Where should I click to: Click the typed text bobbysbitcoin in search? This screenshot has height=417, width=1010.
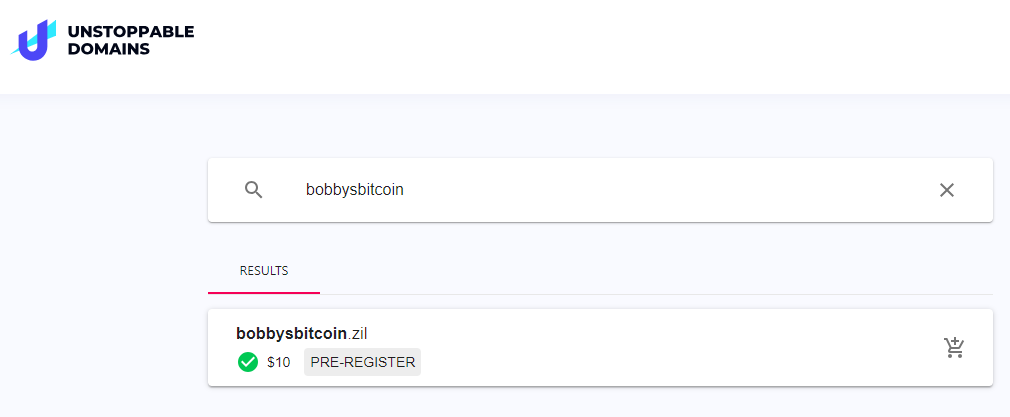pyautogui.click(x=354, y=190)
